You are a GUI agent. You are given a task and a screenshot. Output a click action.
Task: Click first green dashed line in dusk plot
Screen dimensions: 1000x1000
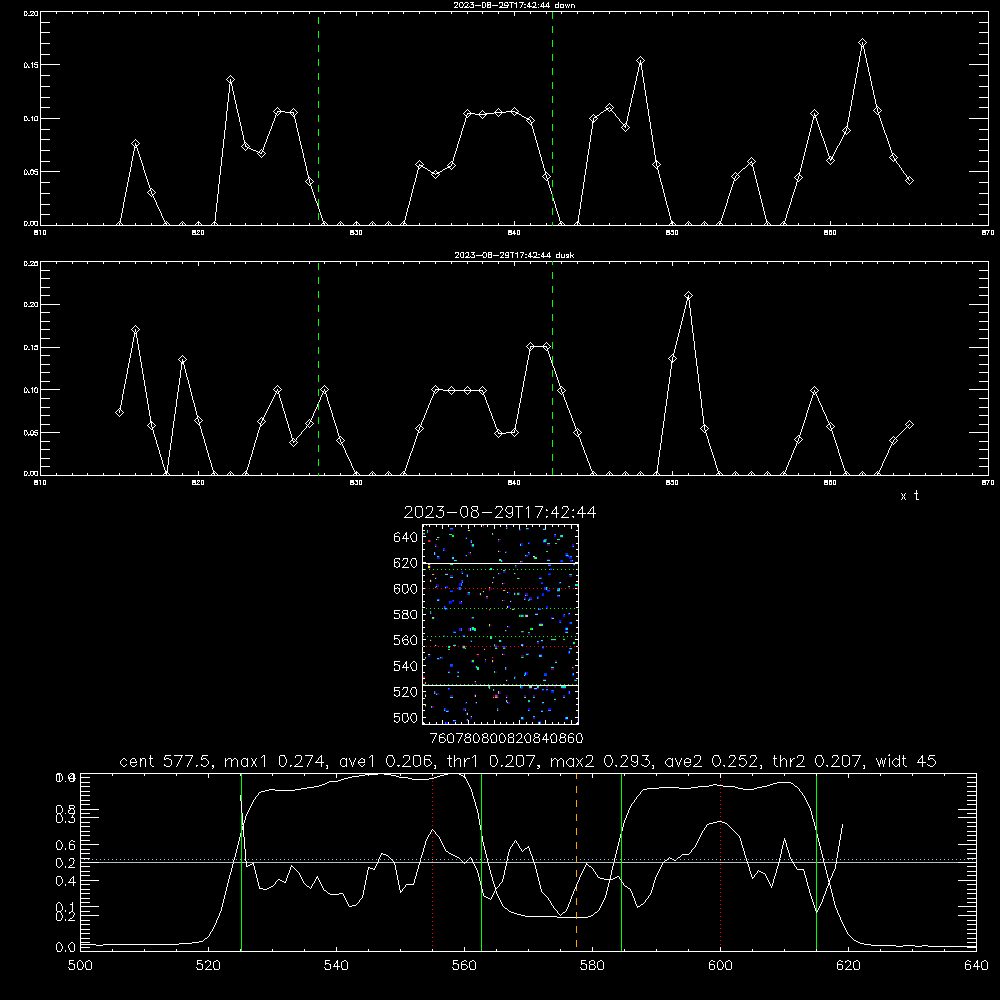click(318, 369)
